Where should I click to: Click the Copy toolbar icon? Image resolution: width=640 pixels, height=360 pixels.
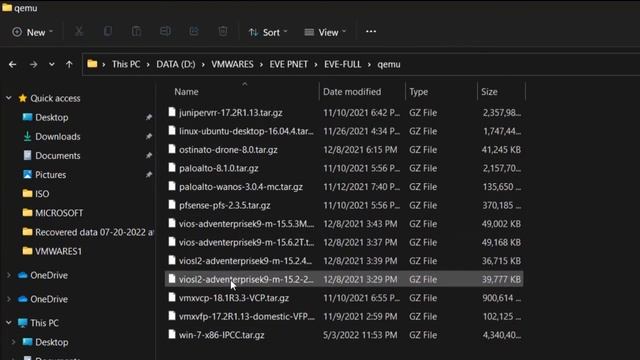tap(108, 31)
